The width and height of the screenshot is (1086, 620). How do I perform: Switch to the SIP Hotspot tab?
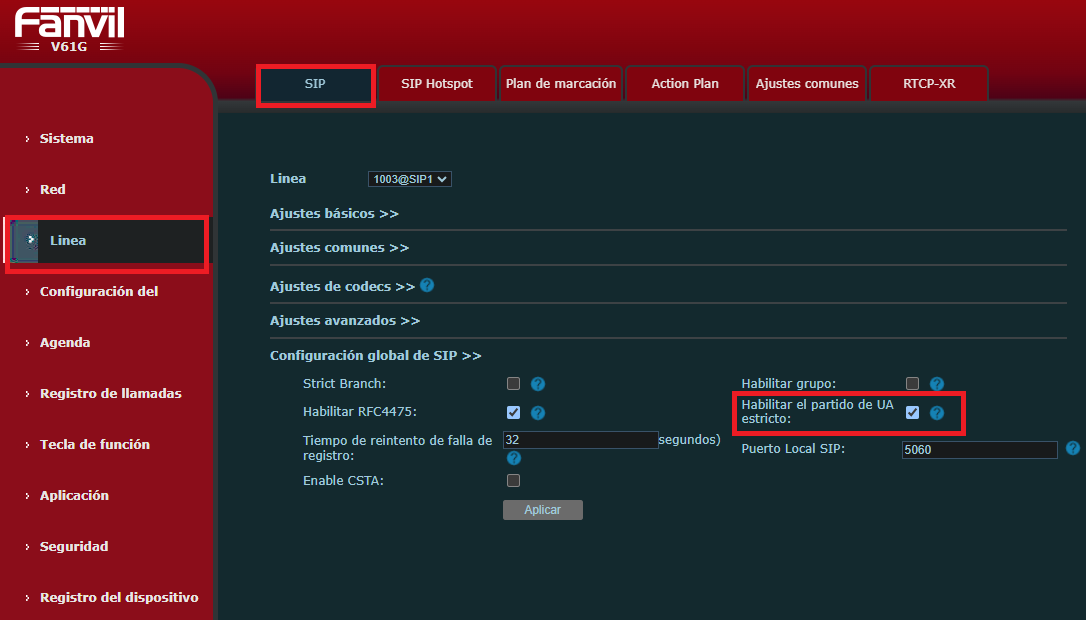tap(437, 84)
